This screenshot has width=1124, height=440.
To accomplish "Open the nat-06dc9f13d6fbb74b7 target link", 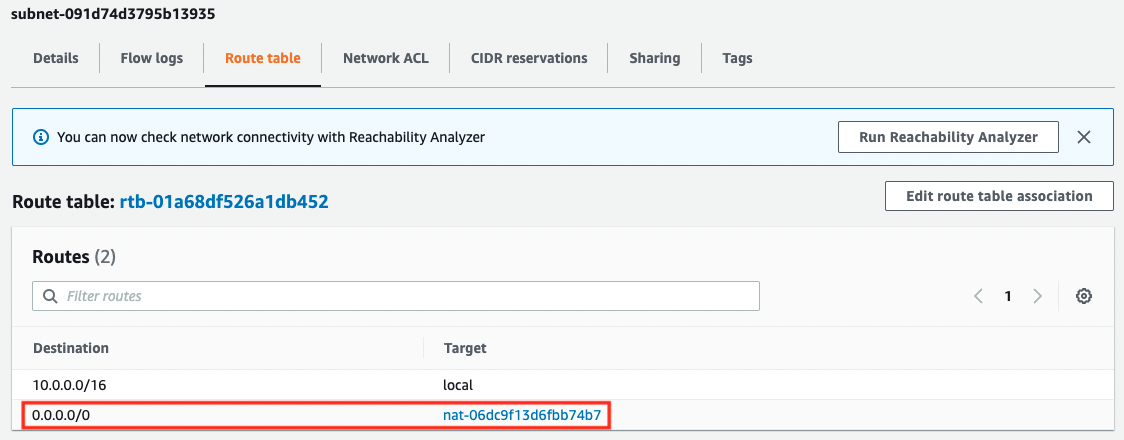I will pos(522,415).
